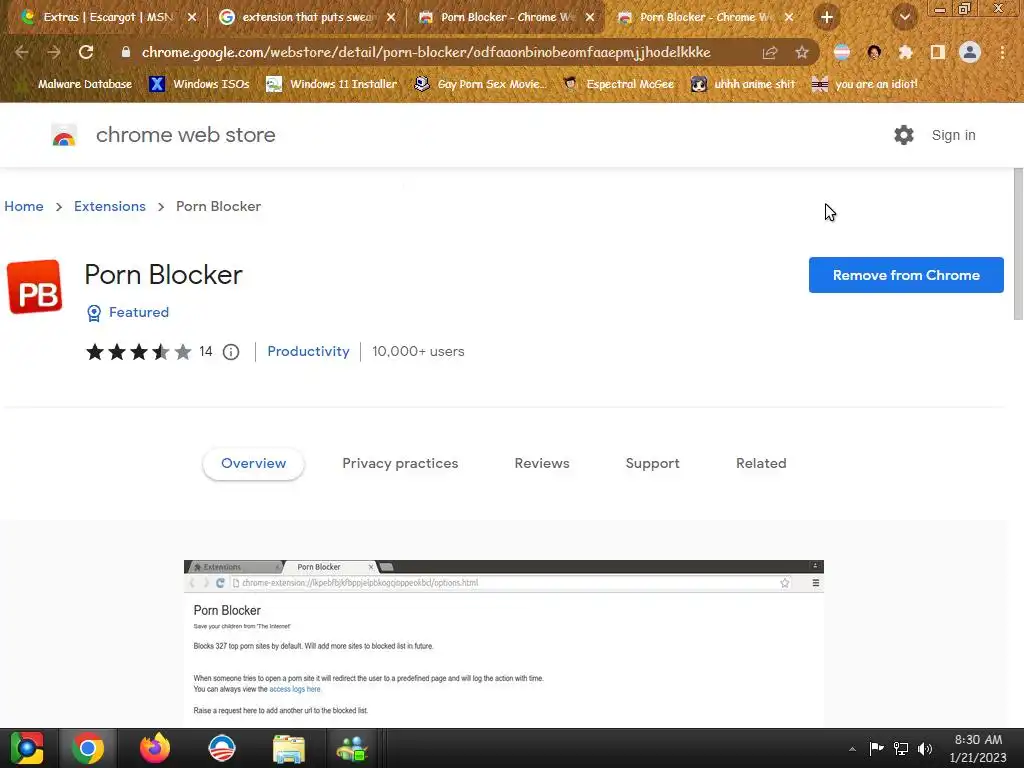Open the rating info circle icon
Viewport: 1024px width, 768px height.
pos(231,352)
